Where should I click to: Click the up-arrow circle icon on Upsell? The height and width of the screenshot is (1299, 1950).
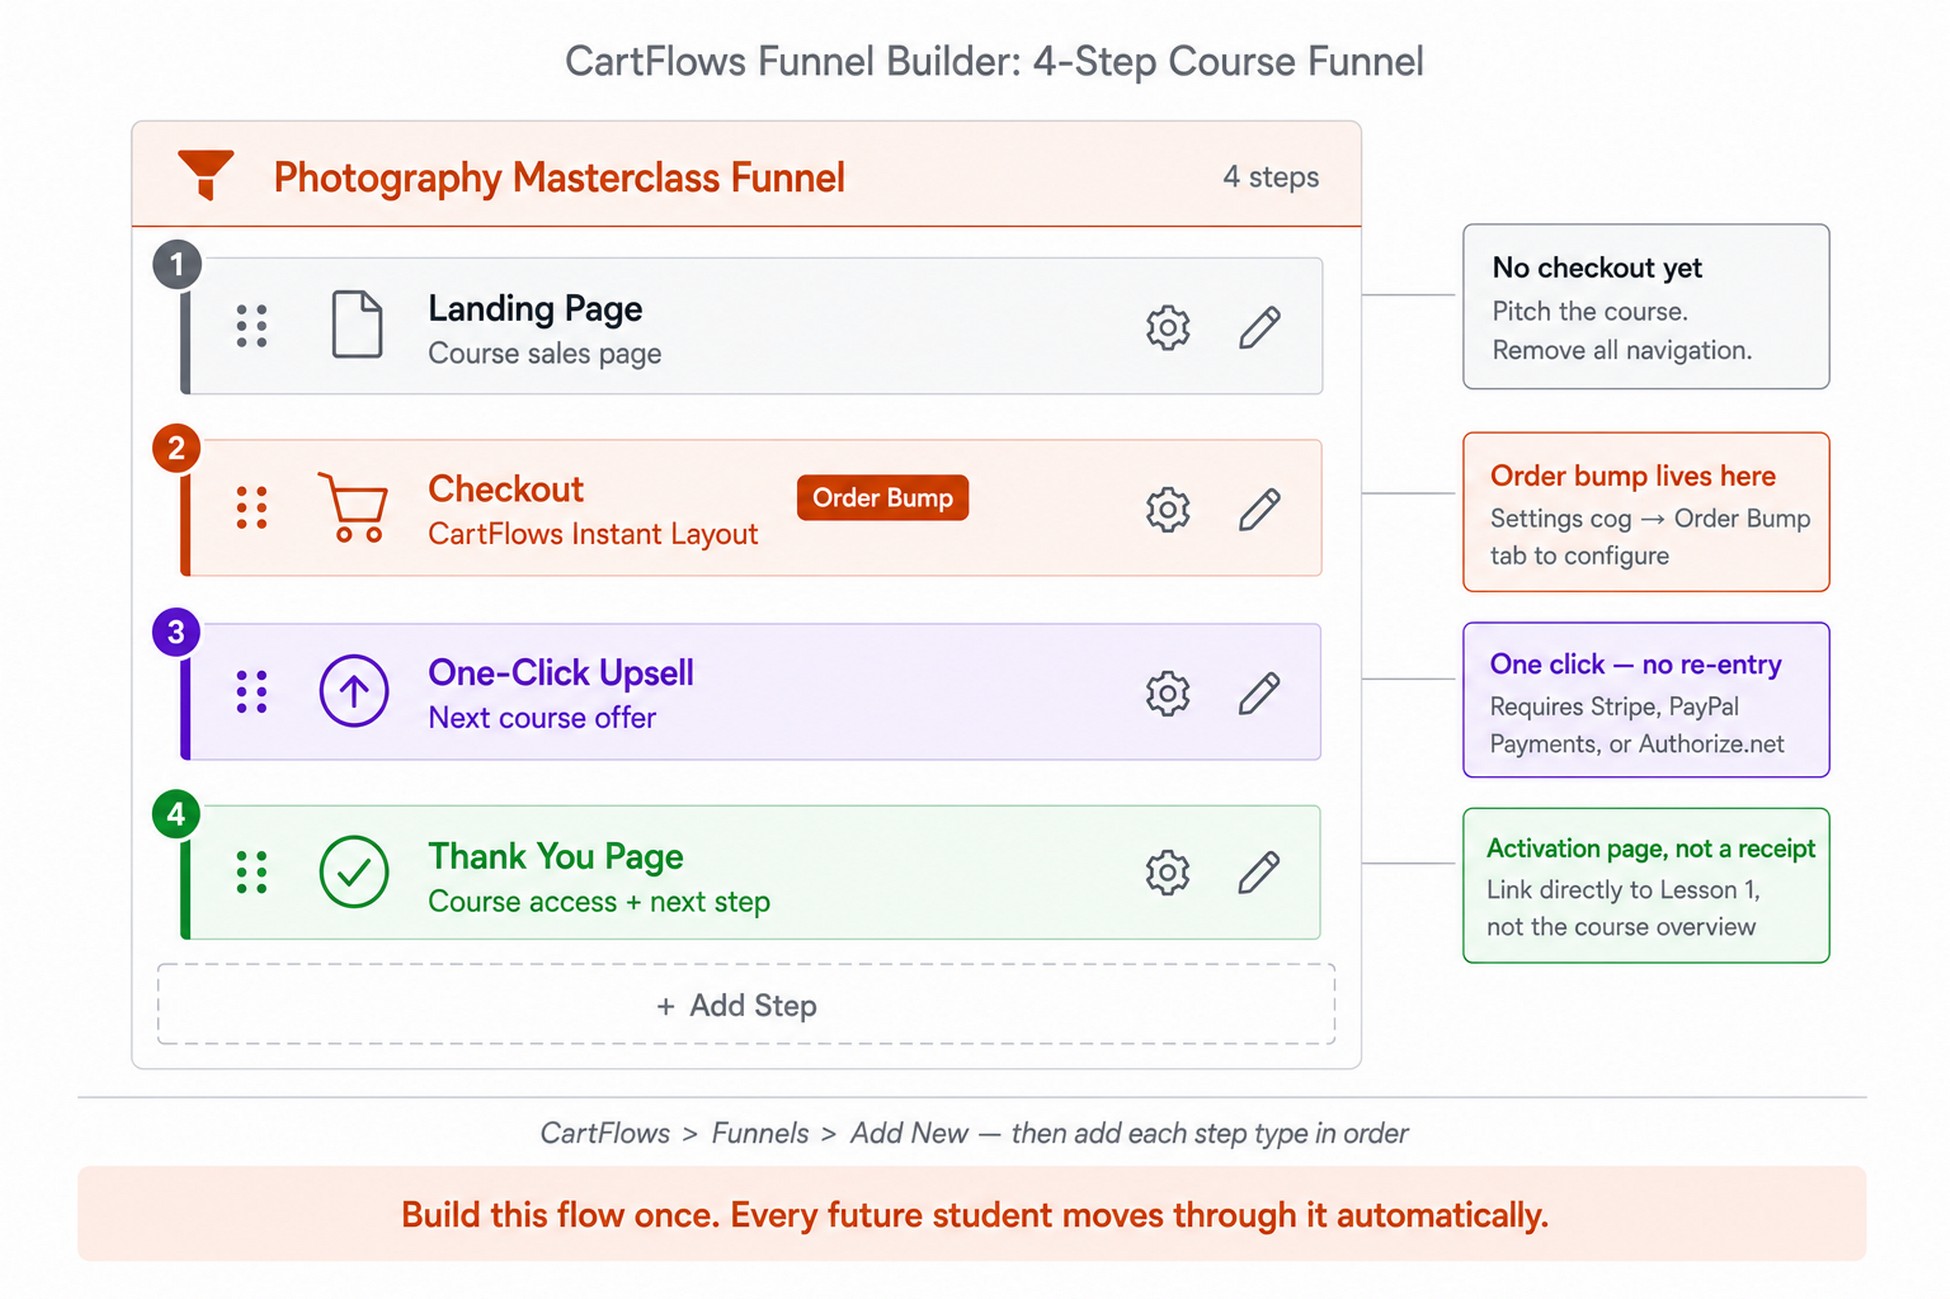tap(354, 690)
